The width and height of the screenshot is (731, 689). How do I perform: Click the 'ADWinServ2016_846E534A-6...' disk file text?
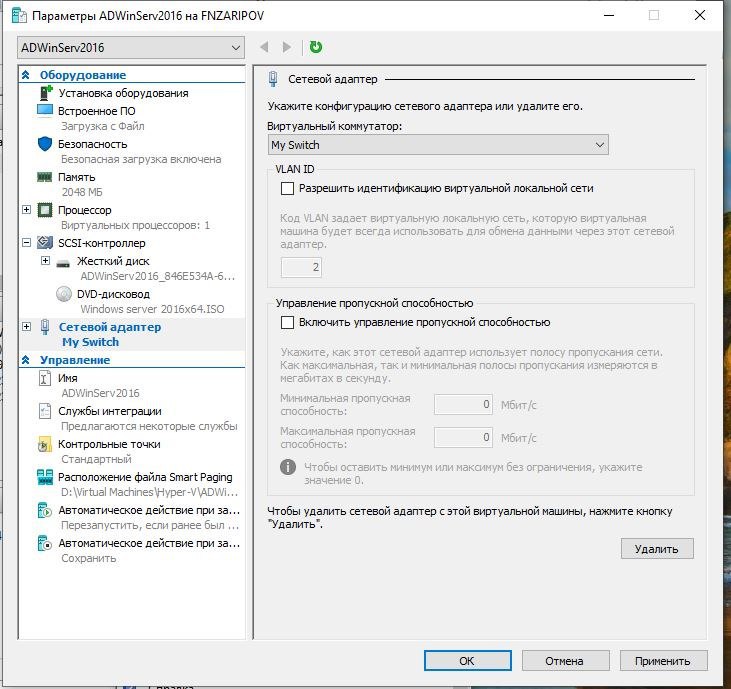157,276
